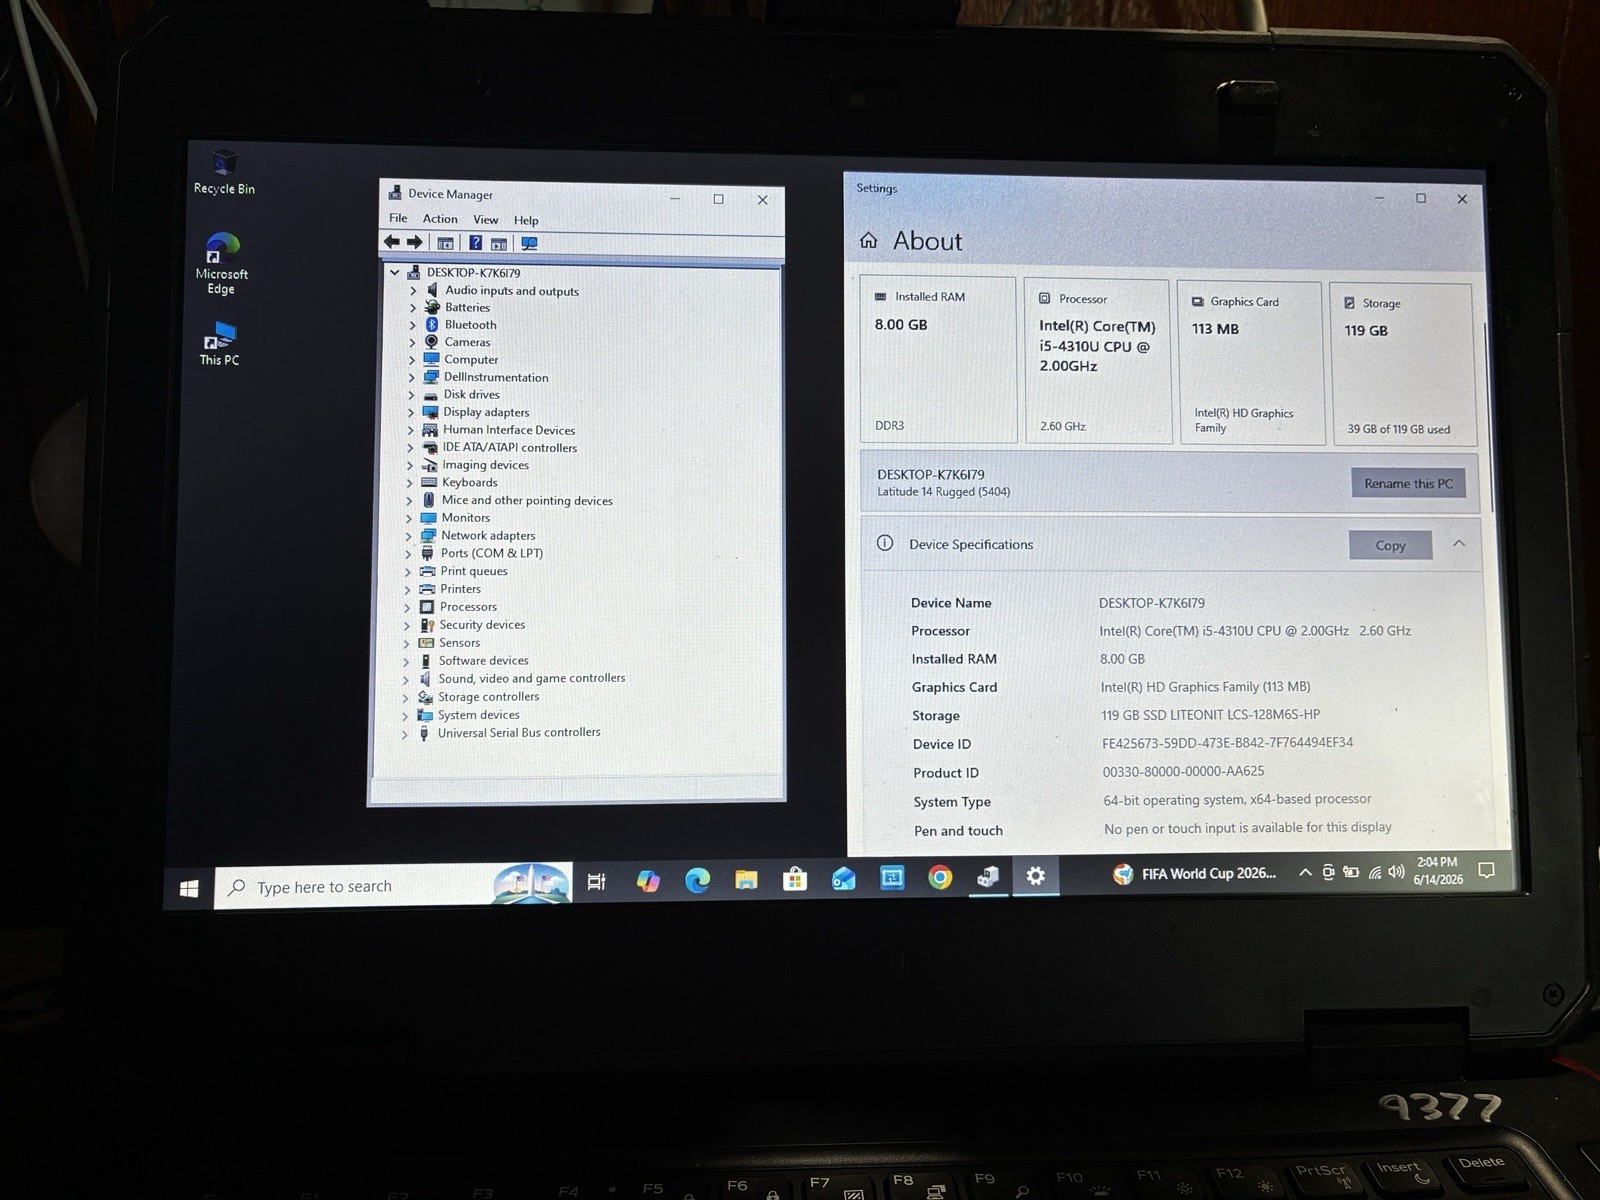Image resolution: width=1600 pixels, height=1200 pixels.
Task: Expand the Batteries category
Action: pyautogui.click(x=412, y=308)
